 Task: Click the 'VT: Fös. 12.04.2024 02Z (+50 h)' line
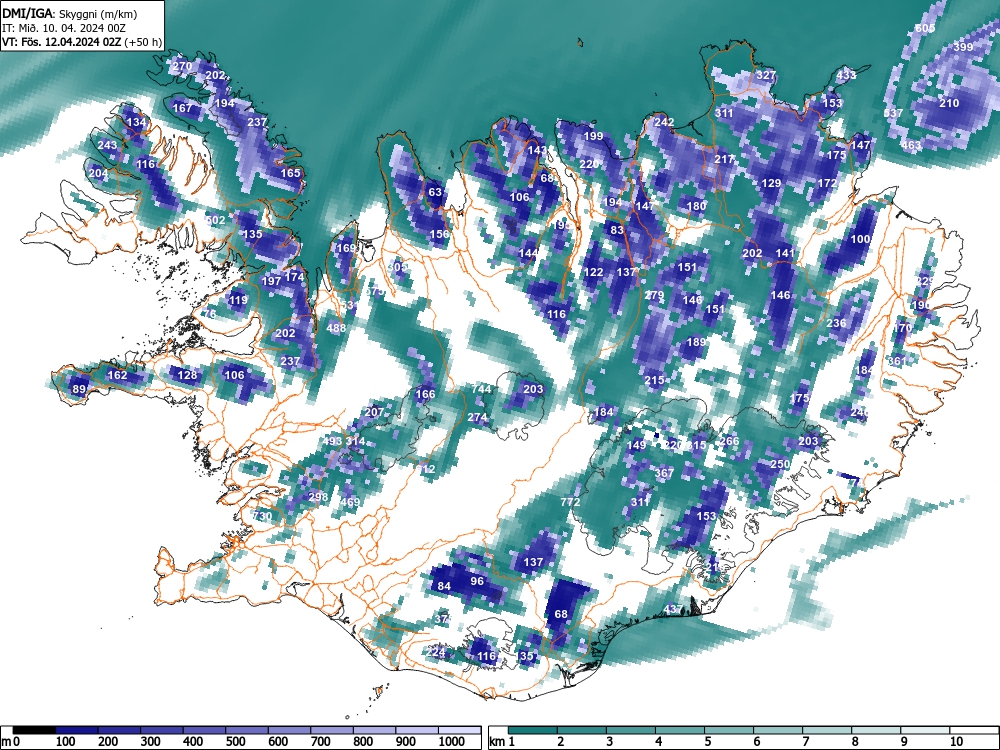click(82, 42)
